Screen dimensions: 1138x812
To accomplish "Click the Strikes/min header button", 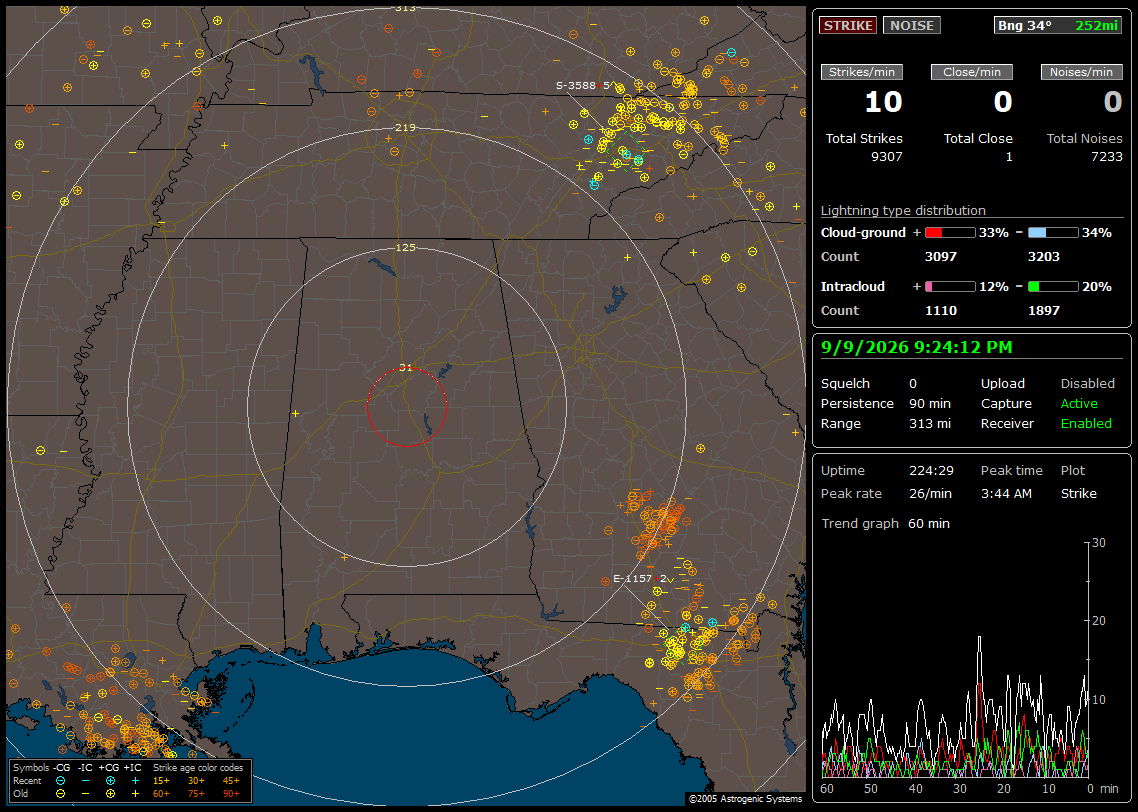I will click(861, 72).
